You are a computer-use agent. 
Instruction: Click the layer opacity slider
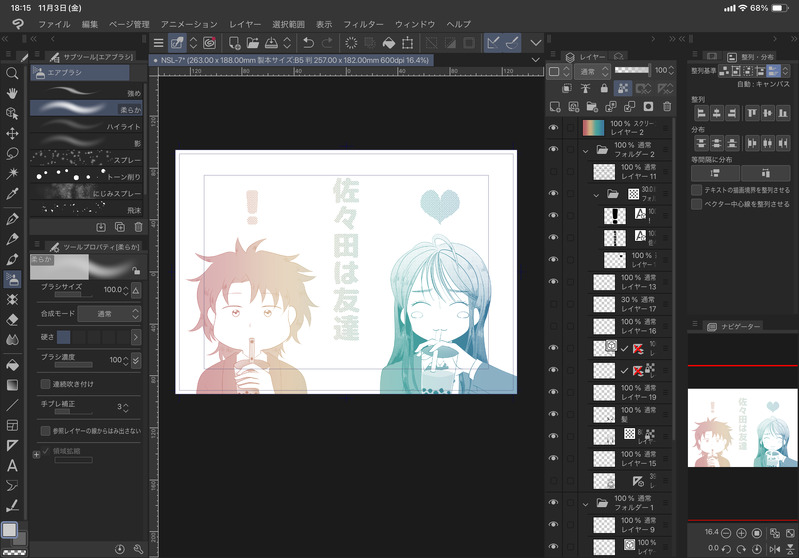(632, 70)
